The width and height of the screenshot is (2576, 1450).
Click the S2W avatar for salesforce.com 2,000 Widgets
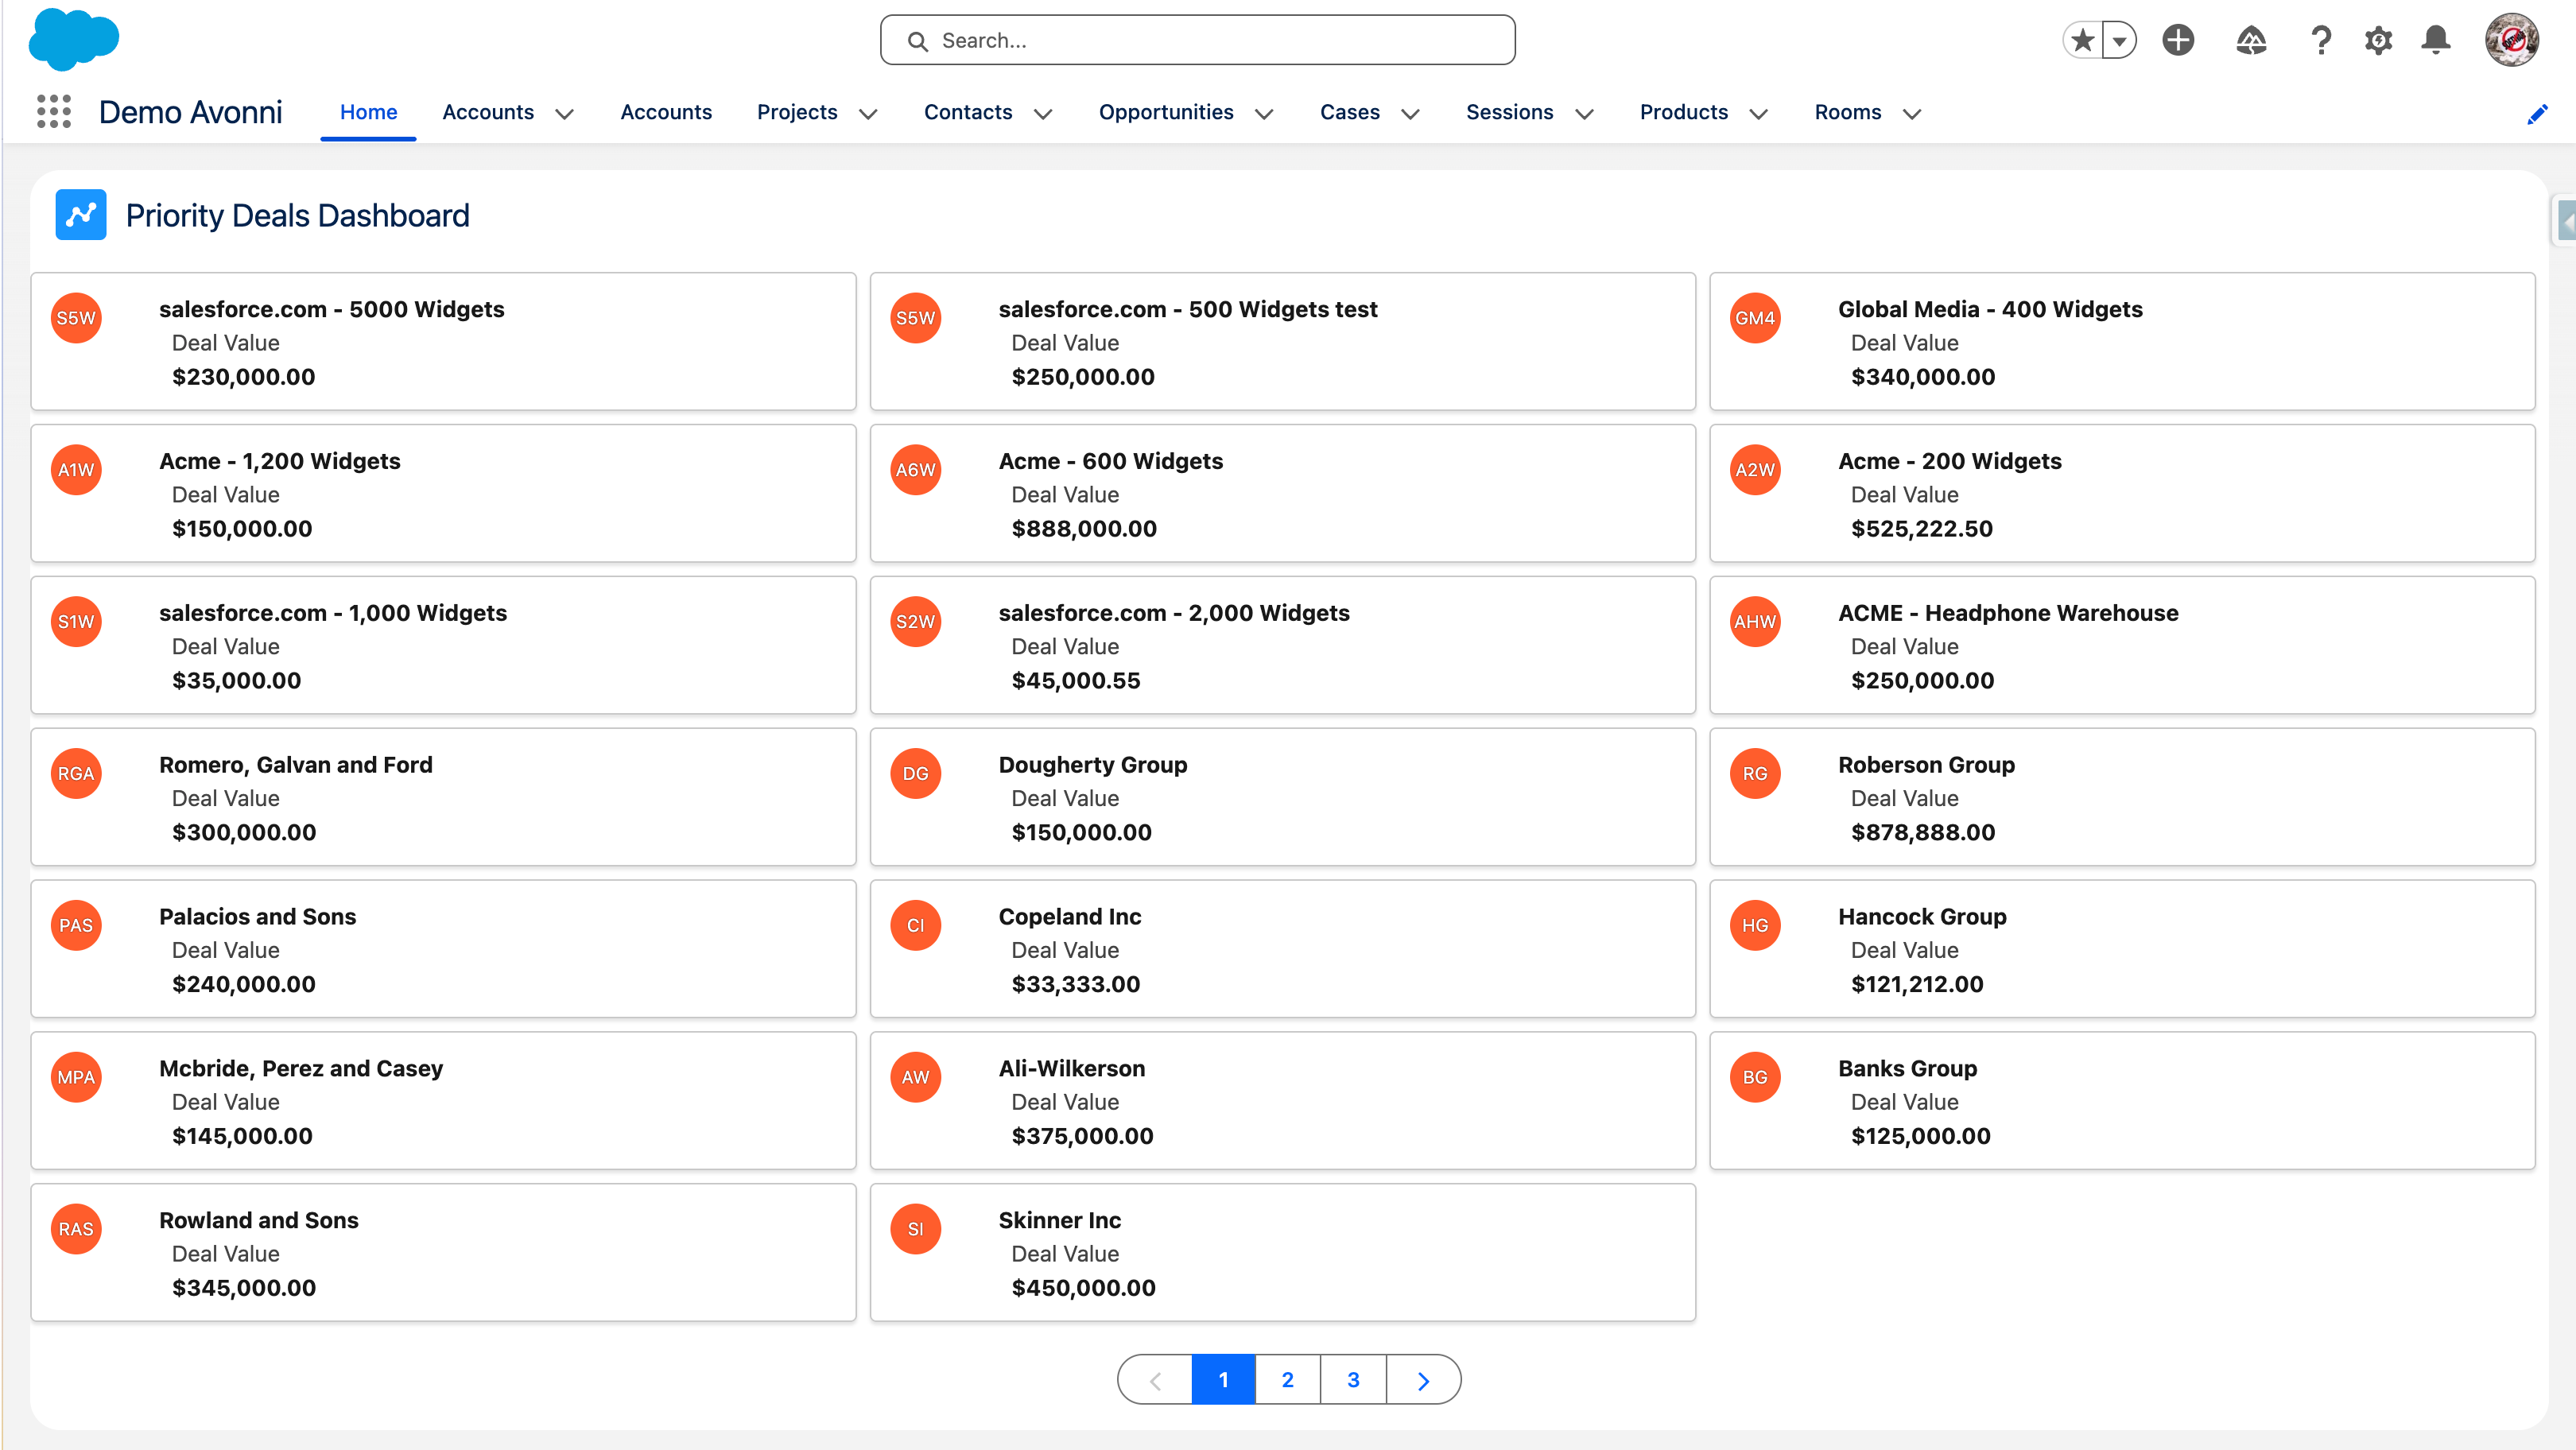click(x=915, y=622)
